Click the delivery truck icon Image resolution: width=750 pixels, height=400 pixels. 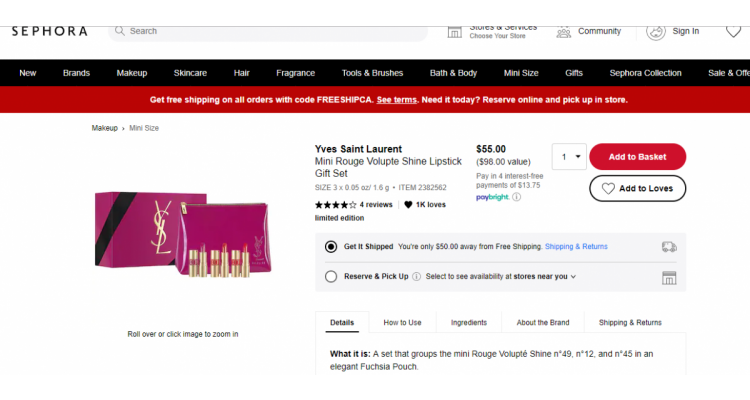point(669,247)
